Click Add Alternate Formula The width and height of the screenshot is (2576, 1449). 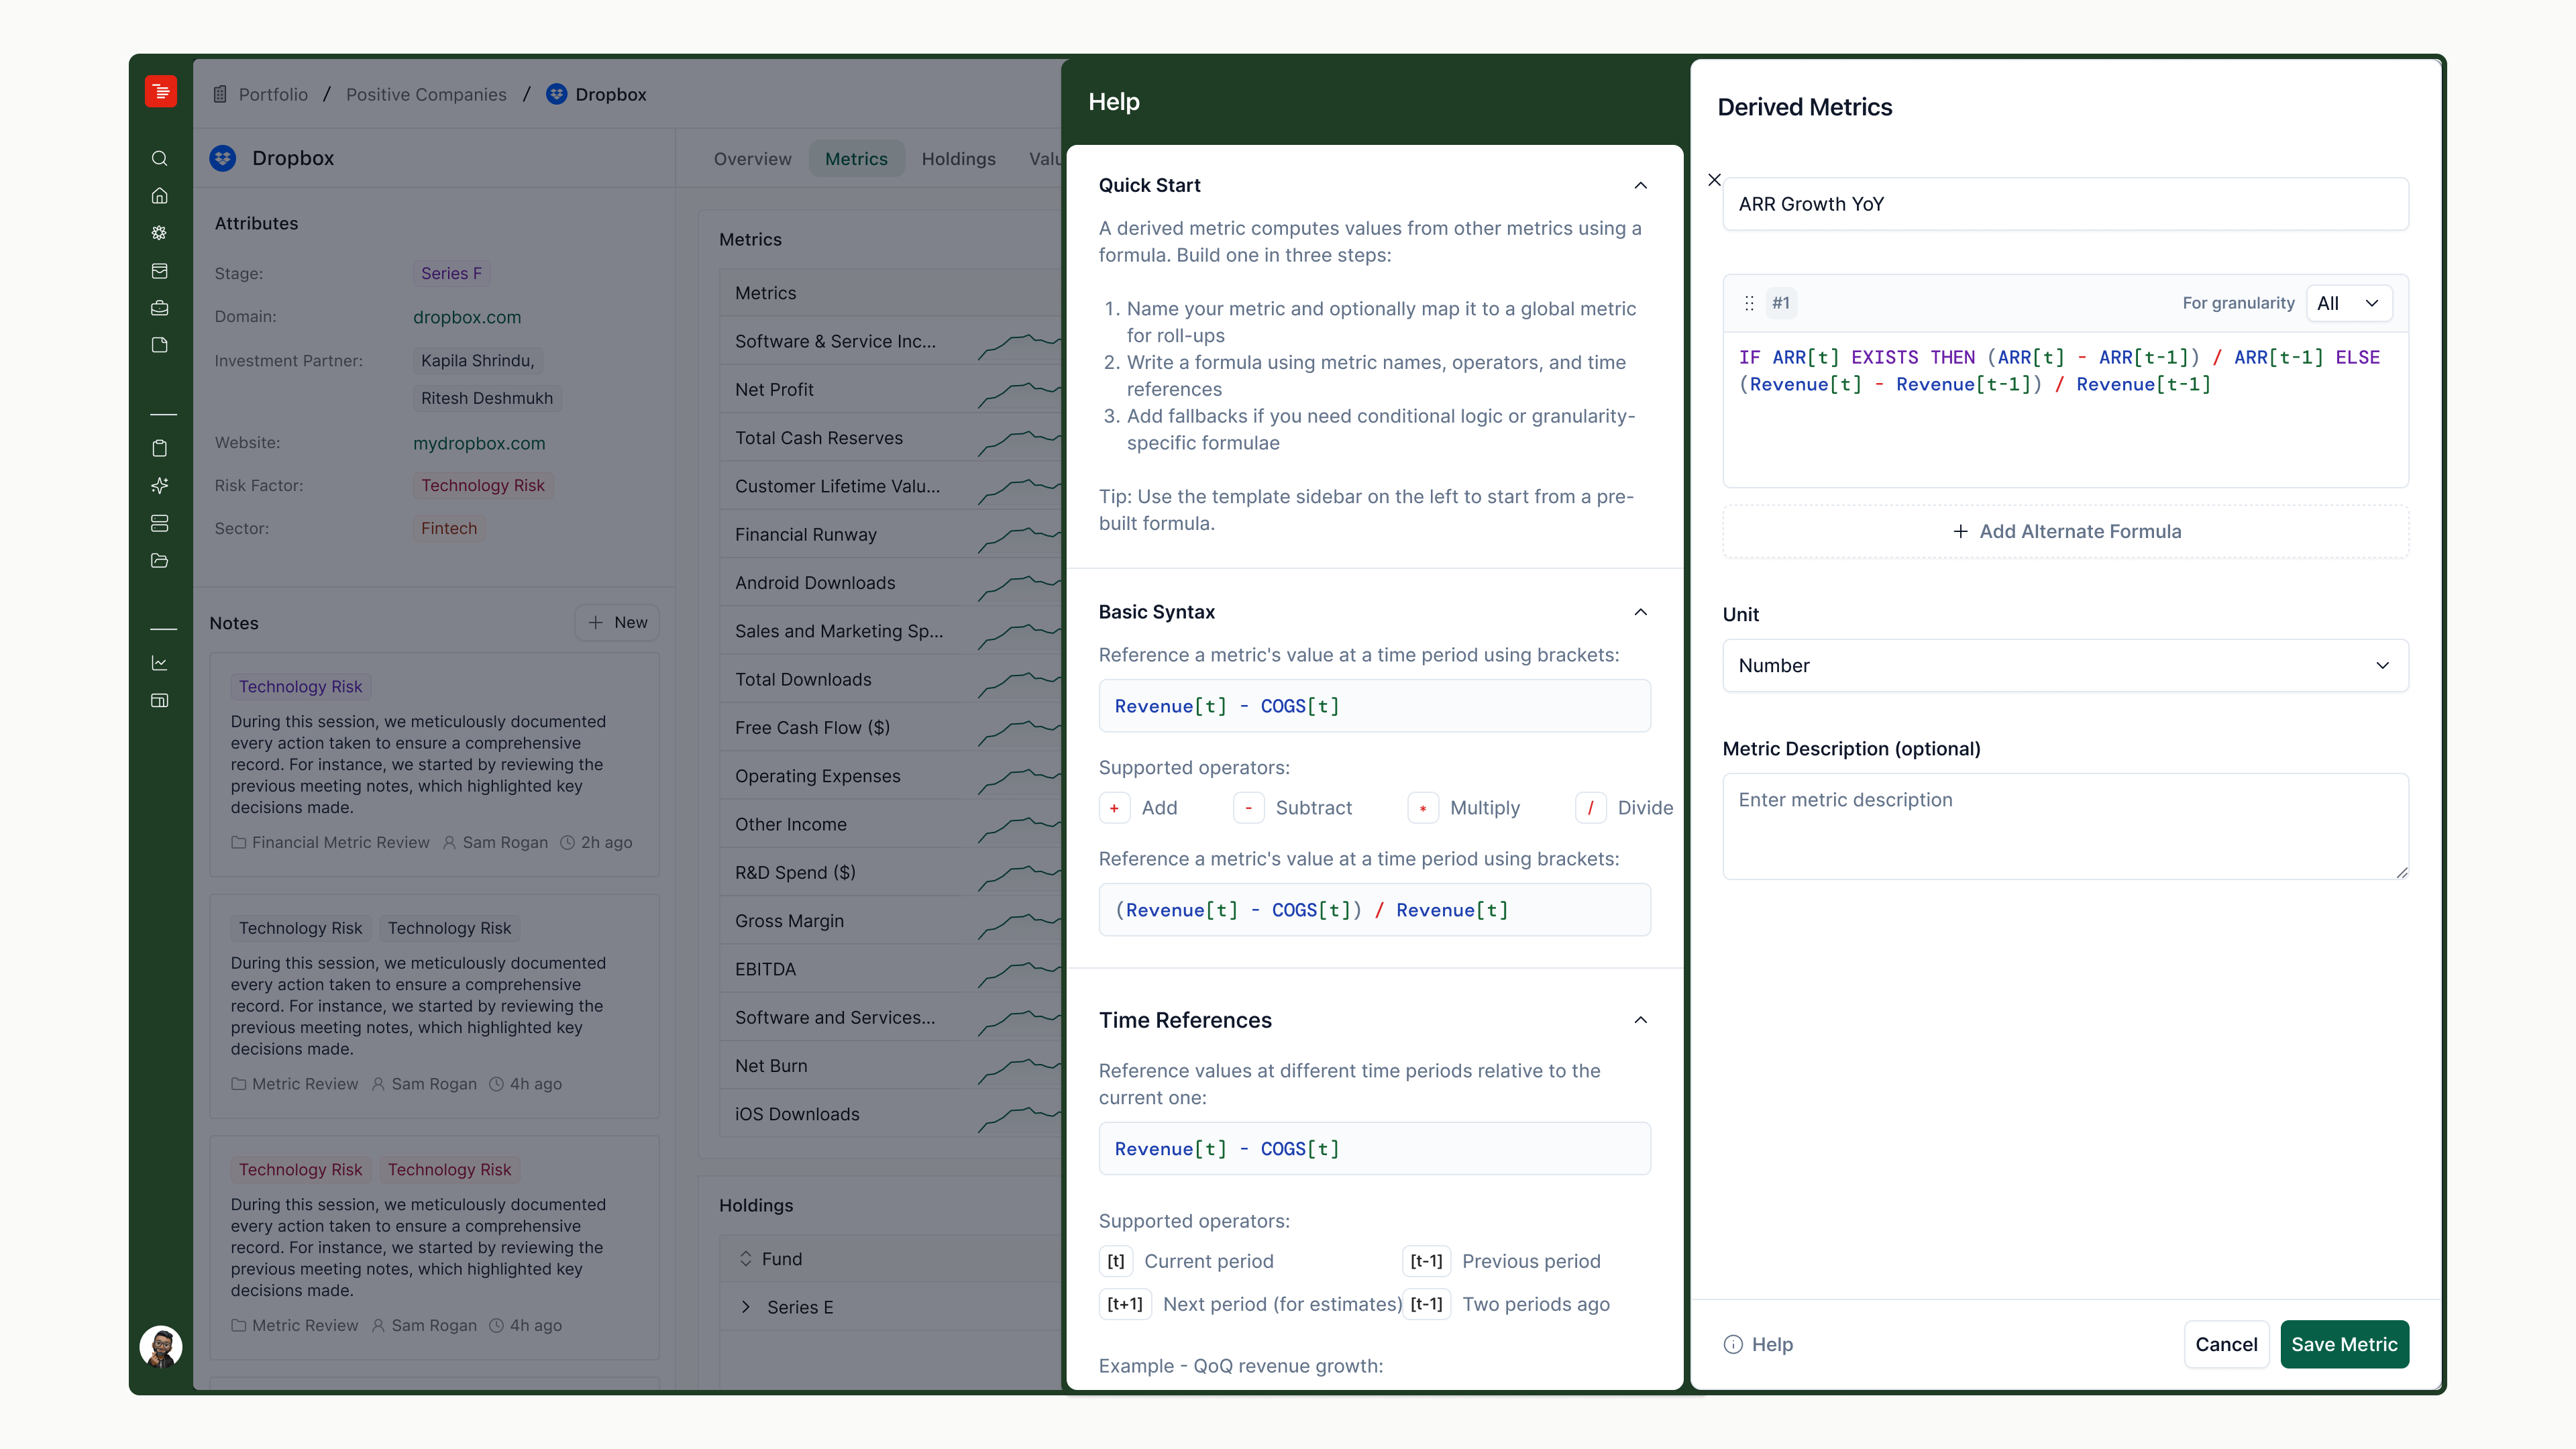point(2065,532)
